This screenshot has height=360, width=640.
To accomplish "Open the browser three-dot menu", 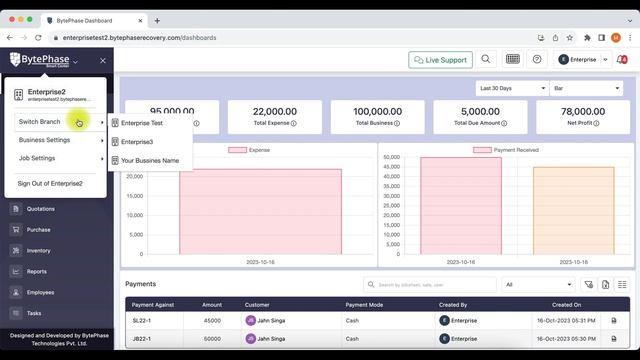I will 630,38.
